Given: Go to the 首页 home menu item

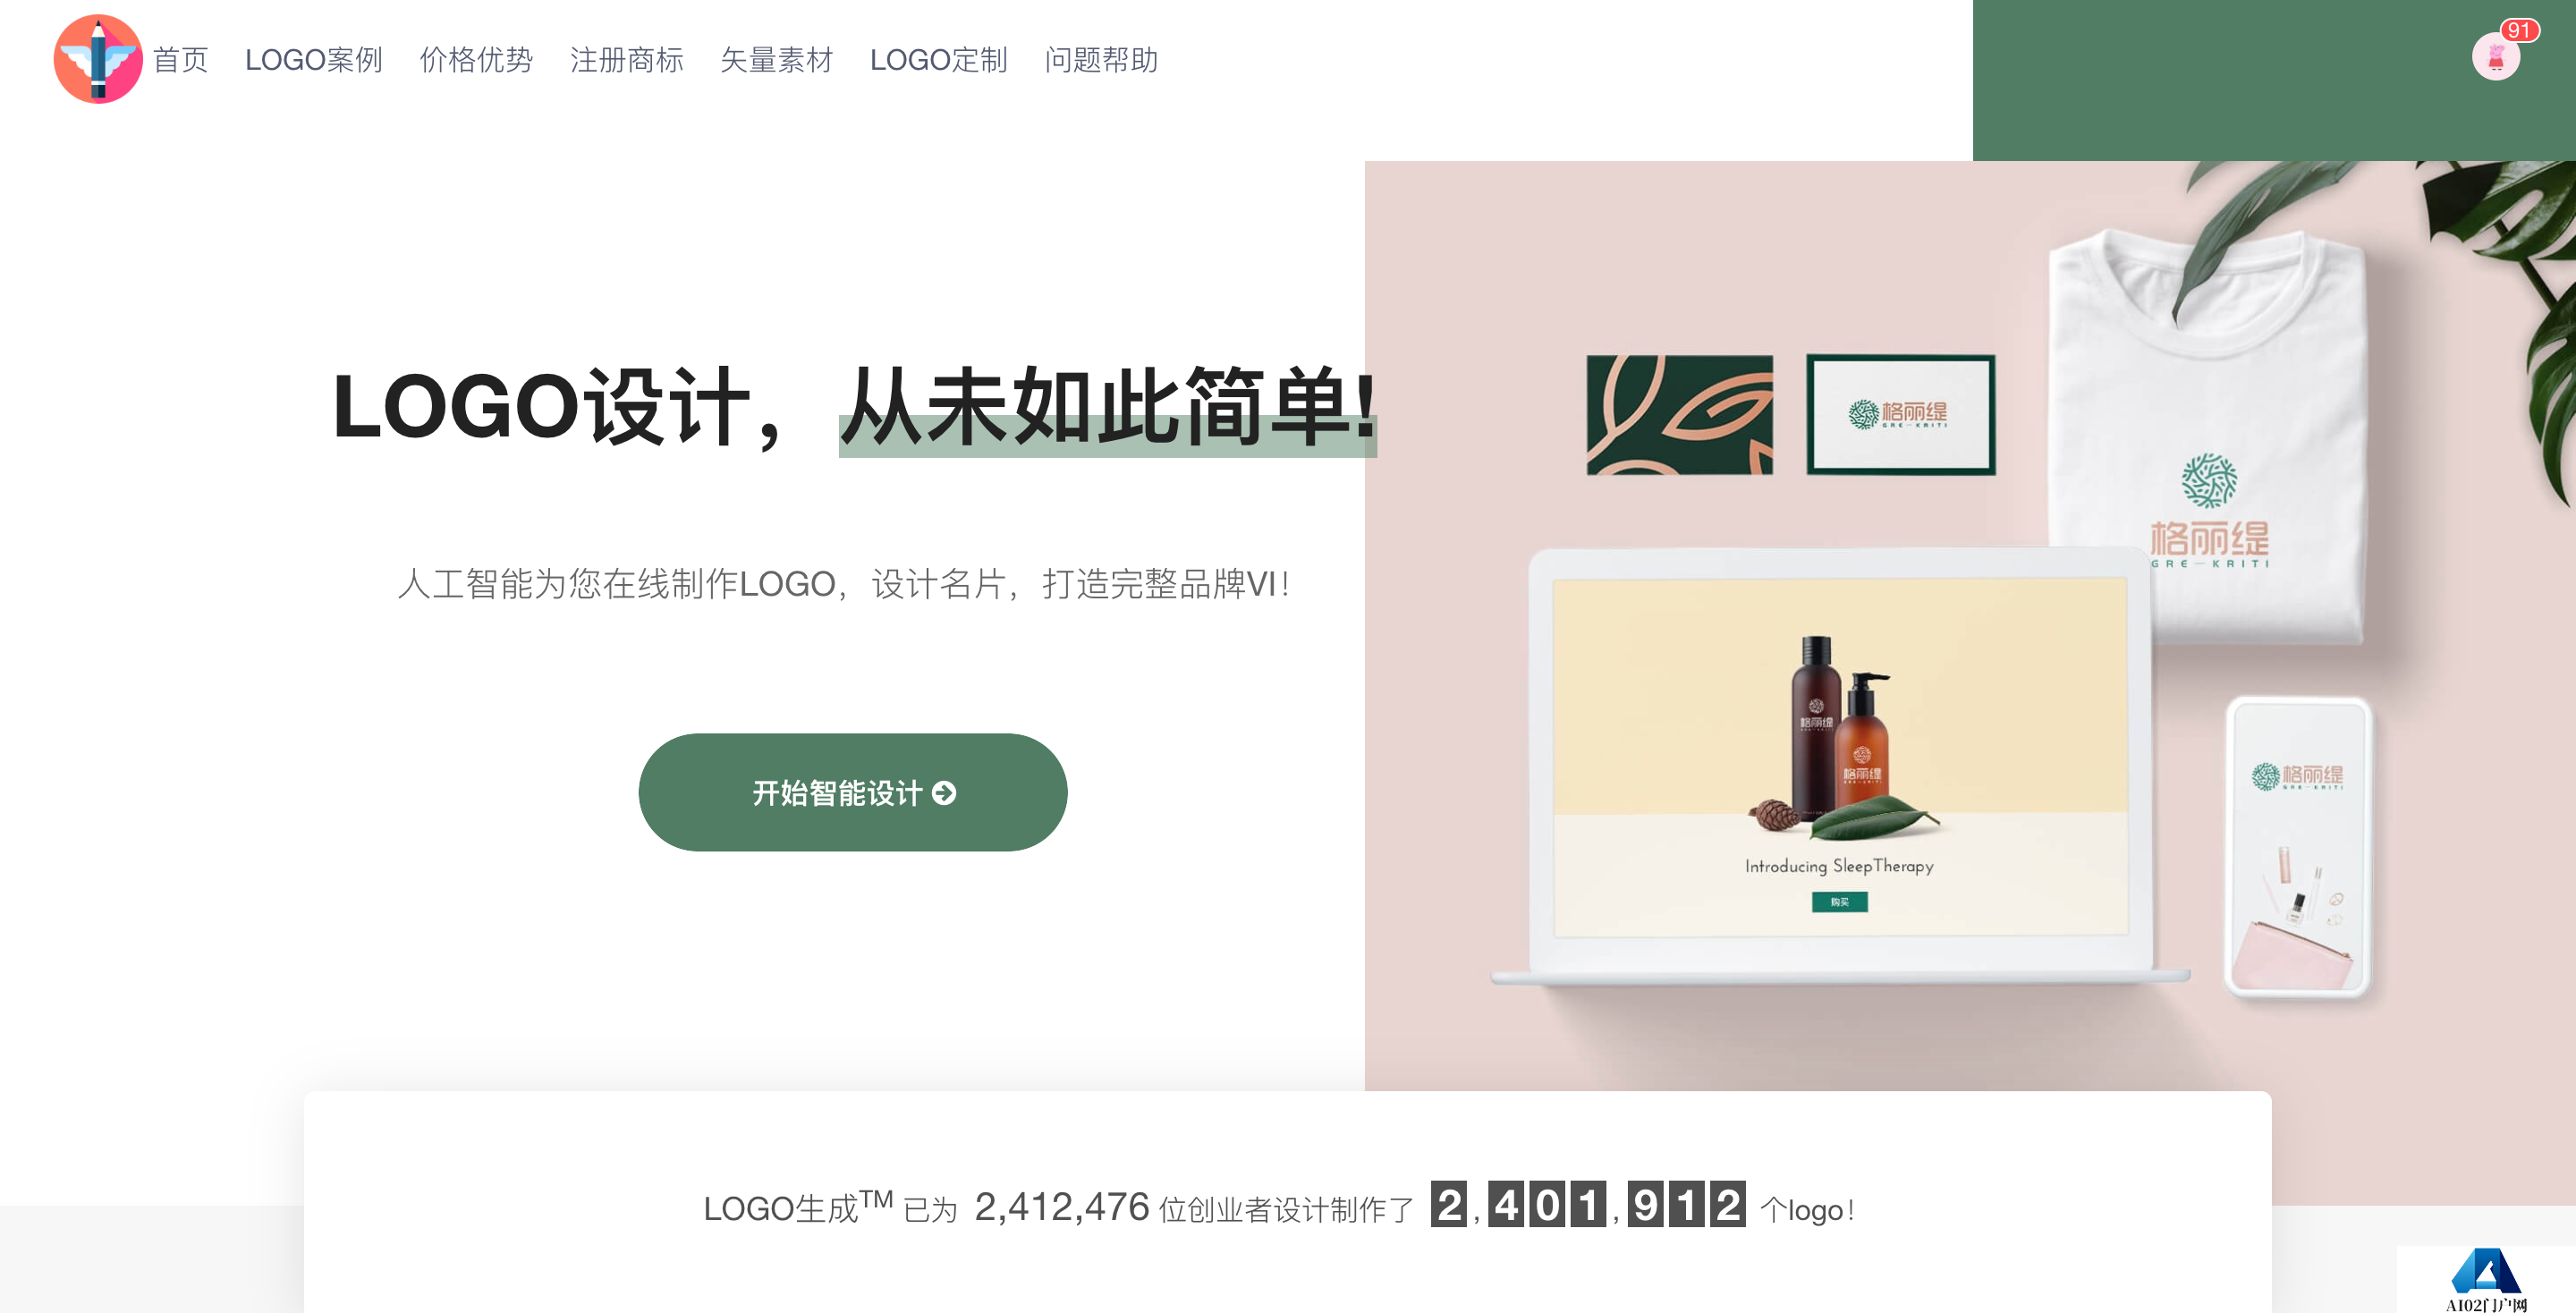Looking at the screenshot, I should [x=180, y=60].
